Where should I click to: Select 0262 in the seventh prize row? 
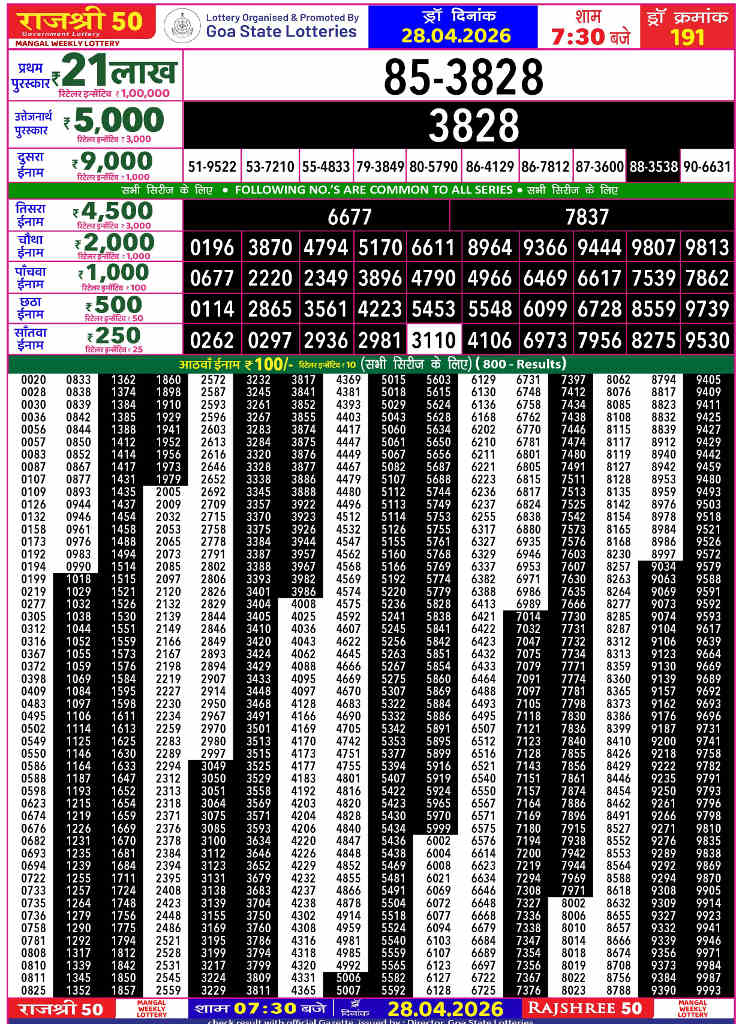(212, 340)
